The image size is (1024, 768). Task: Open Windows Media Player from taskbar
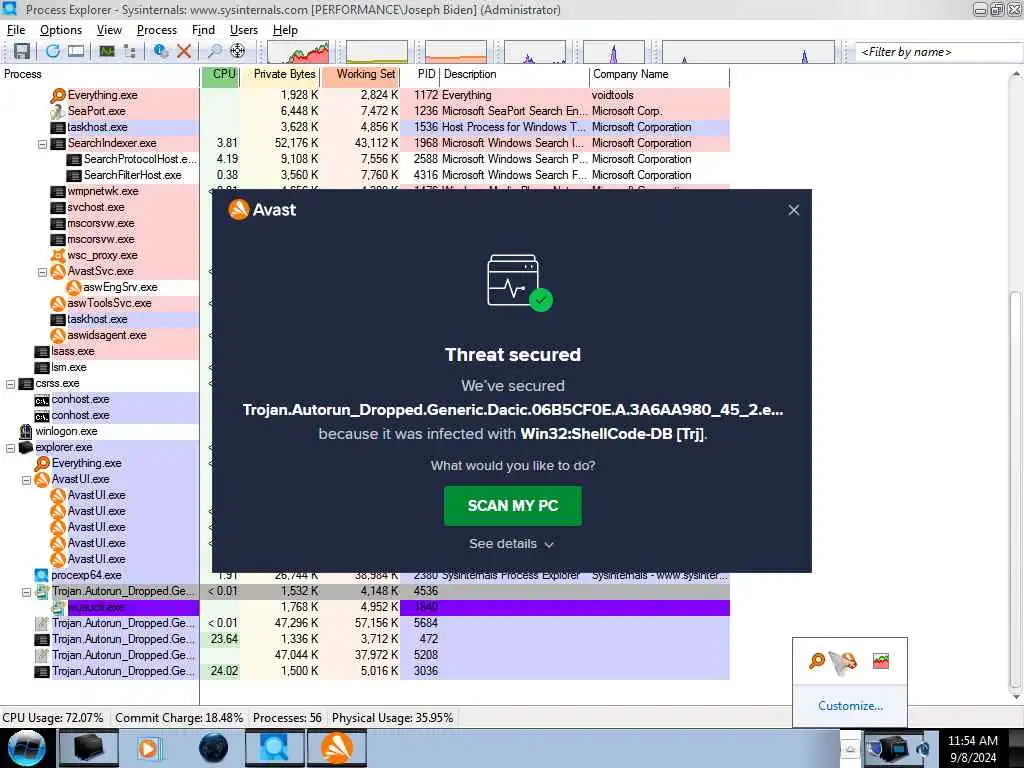coord(149,749)
